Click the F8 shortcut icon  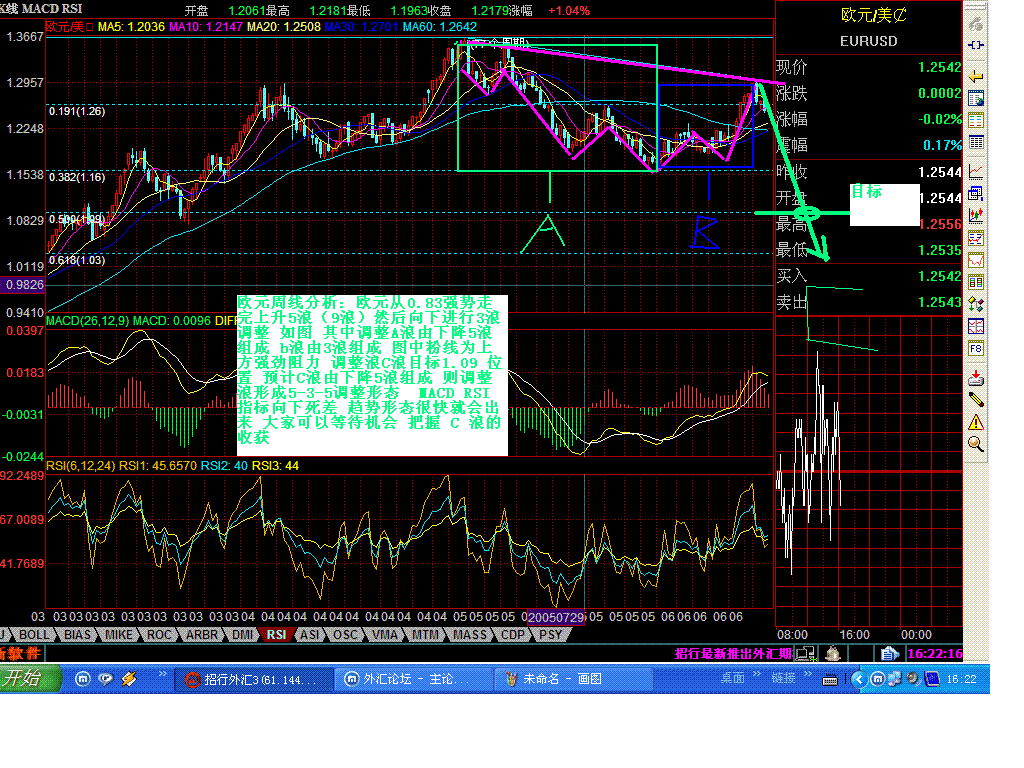point(976,348)
